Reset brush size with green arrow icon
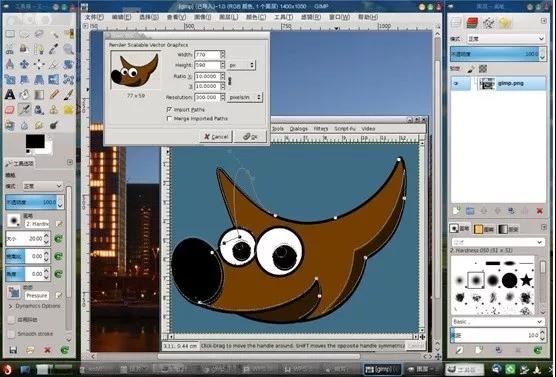The width and height of the screenshot is (556, 377). tap(58, 239)
